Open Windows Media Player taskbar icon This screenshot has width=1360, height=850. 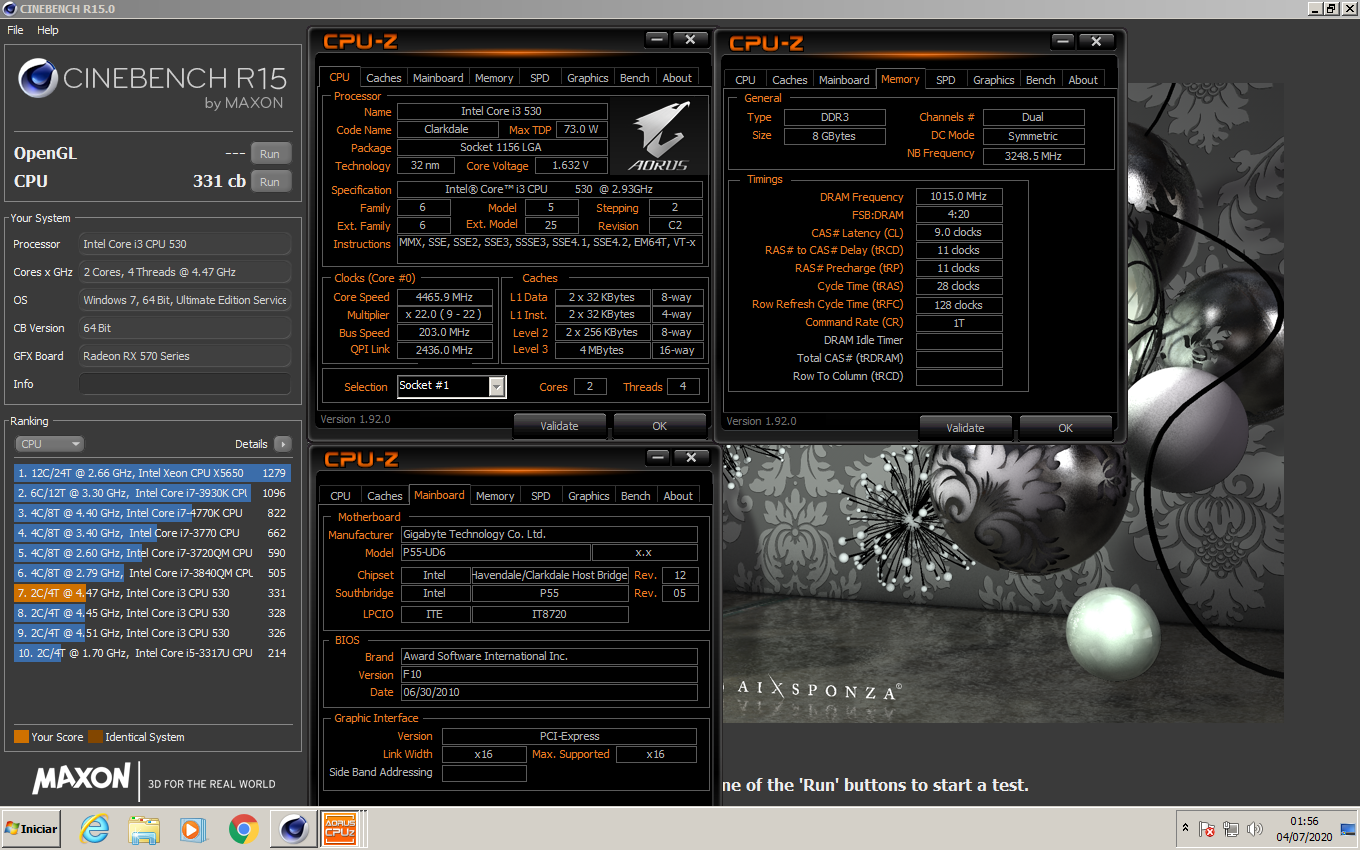(193, 829)
